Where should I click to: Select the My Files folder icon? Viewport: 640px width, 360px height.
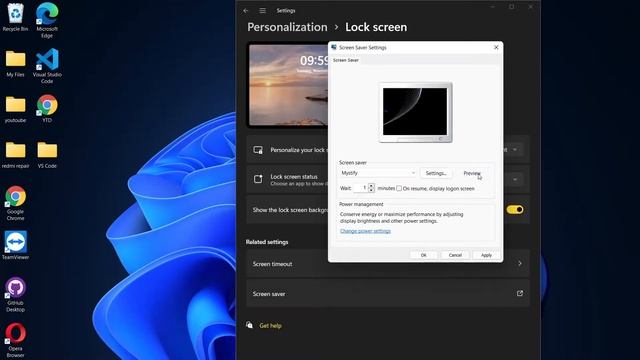(16, 63)
